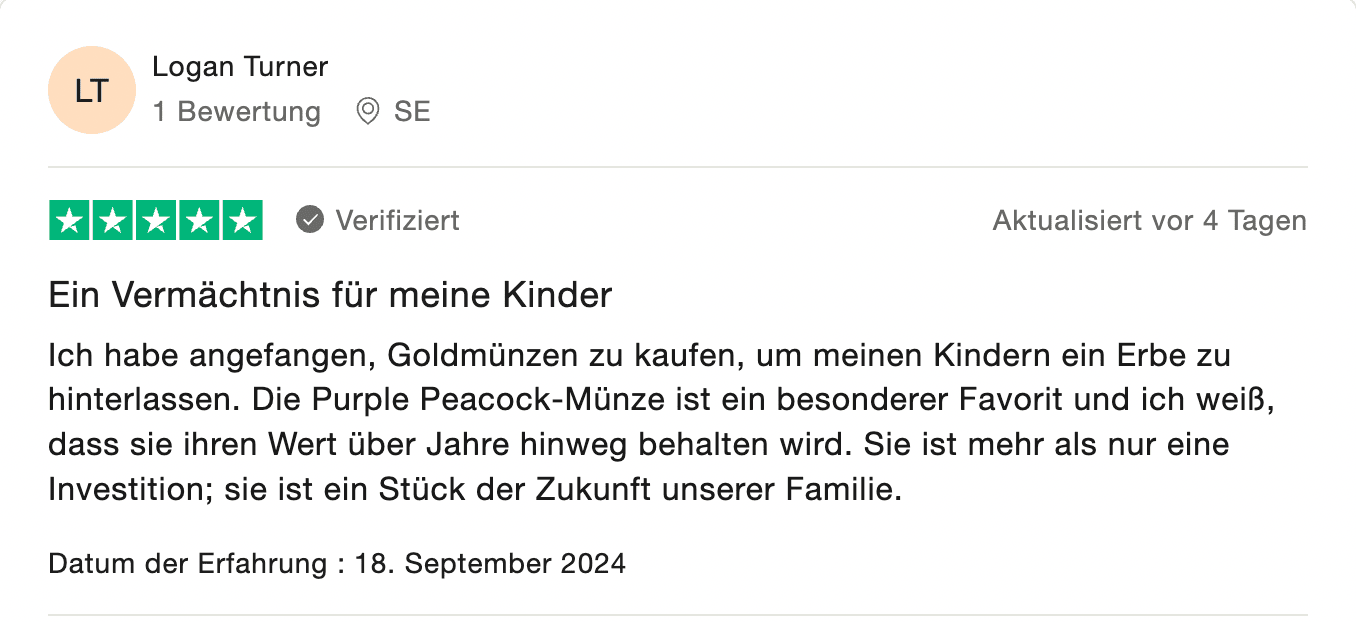This screenshot has height=622, width=1356.
Task: Click the LT profile avatar
Action: pyautogui.click(x=91, y=90)
